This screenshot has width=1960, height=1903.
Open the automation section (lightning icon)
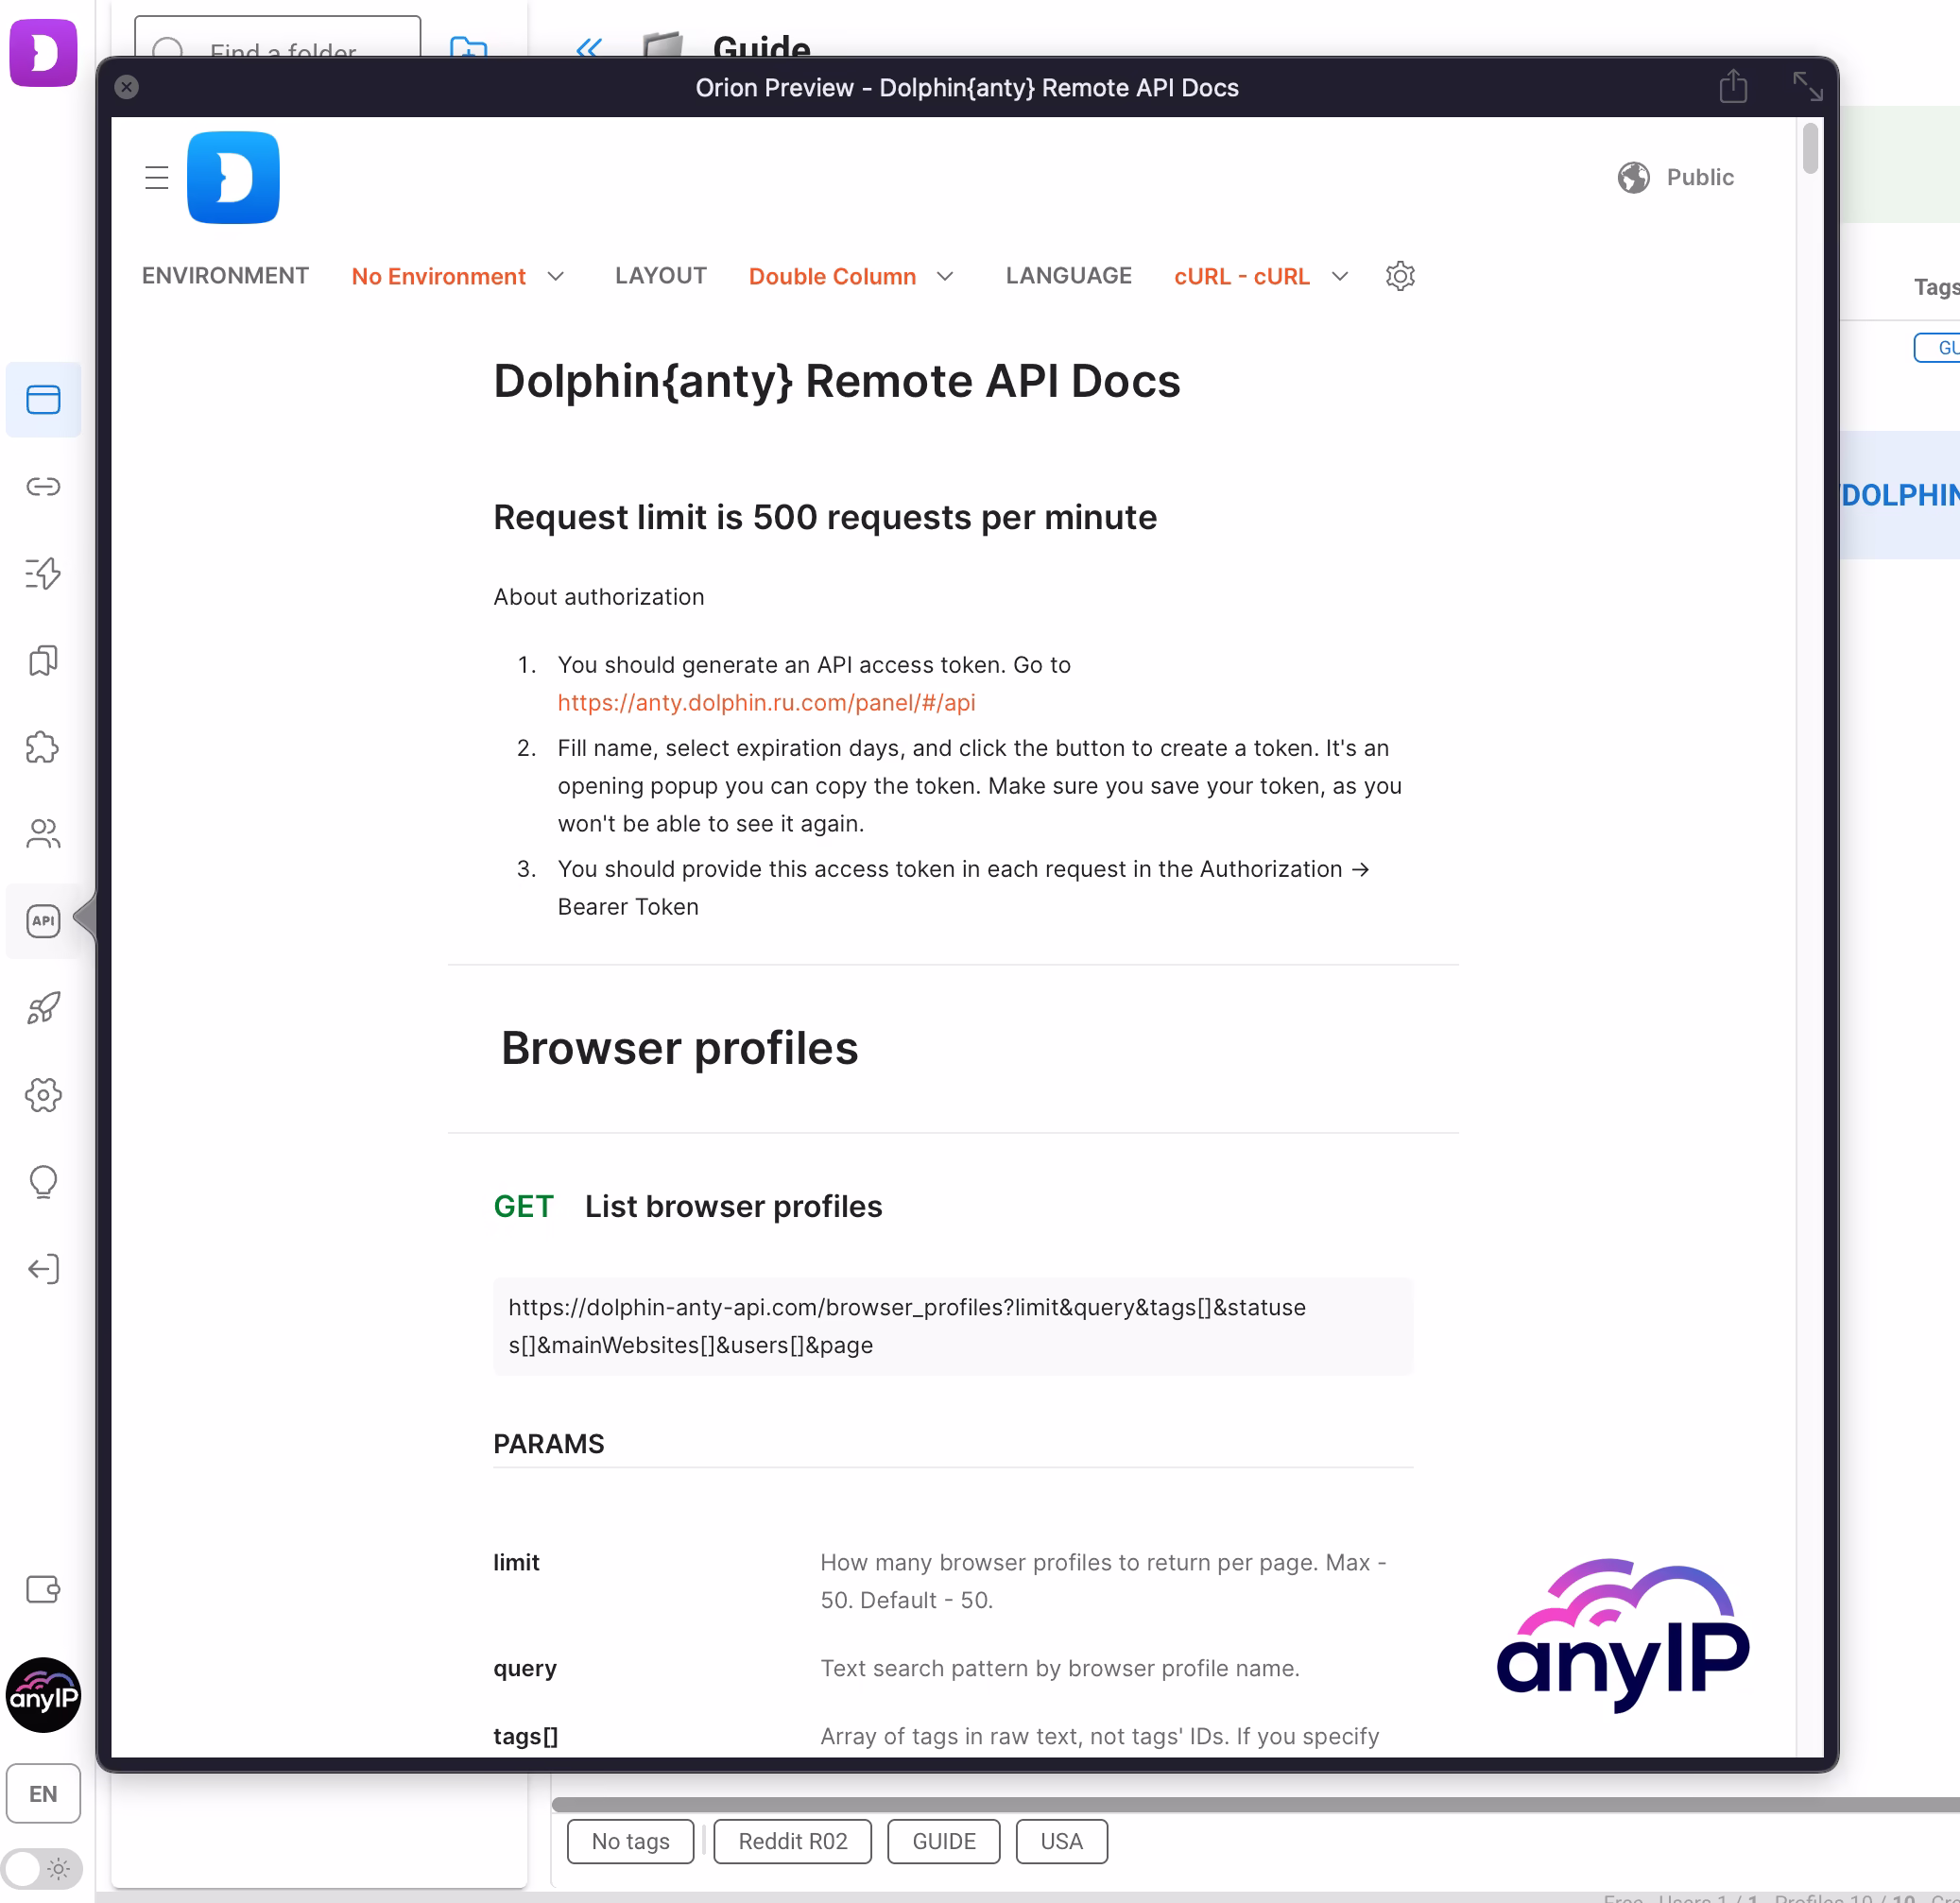pos(43,573)
